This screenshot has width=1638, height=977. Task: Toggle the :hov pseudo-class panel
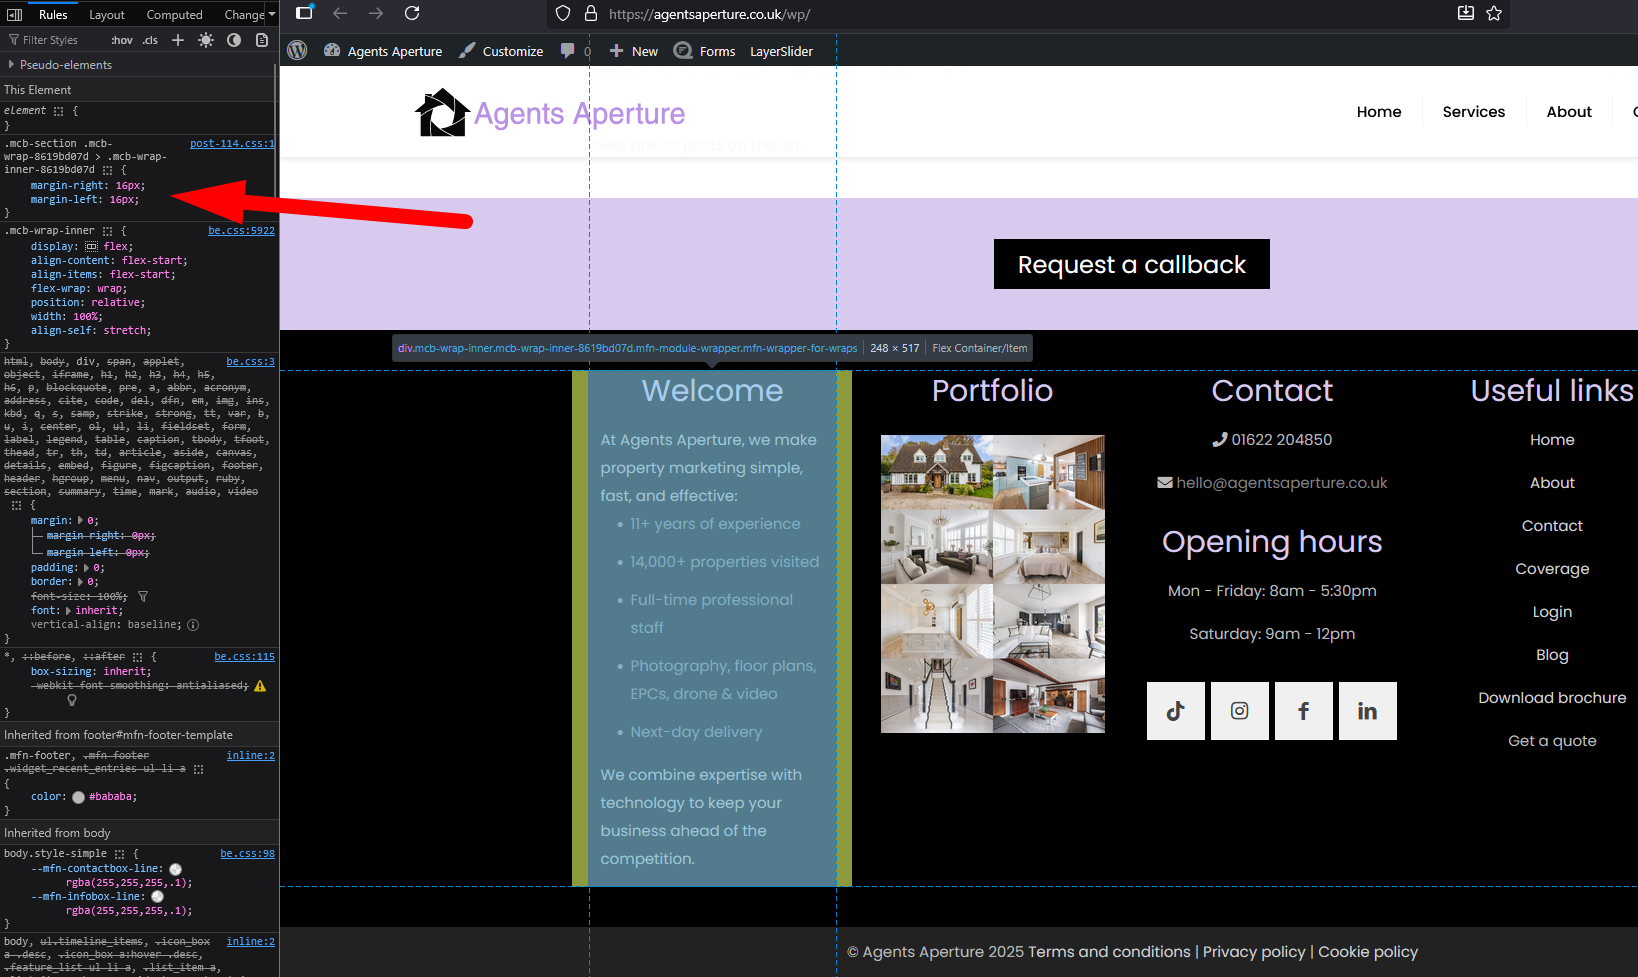tap(122, 40)
